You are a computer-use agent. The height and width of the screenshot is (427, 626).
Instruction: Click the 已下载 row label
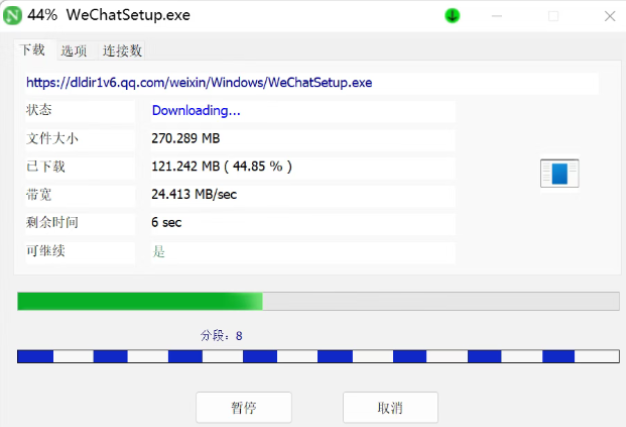point(46,166)
